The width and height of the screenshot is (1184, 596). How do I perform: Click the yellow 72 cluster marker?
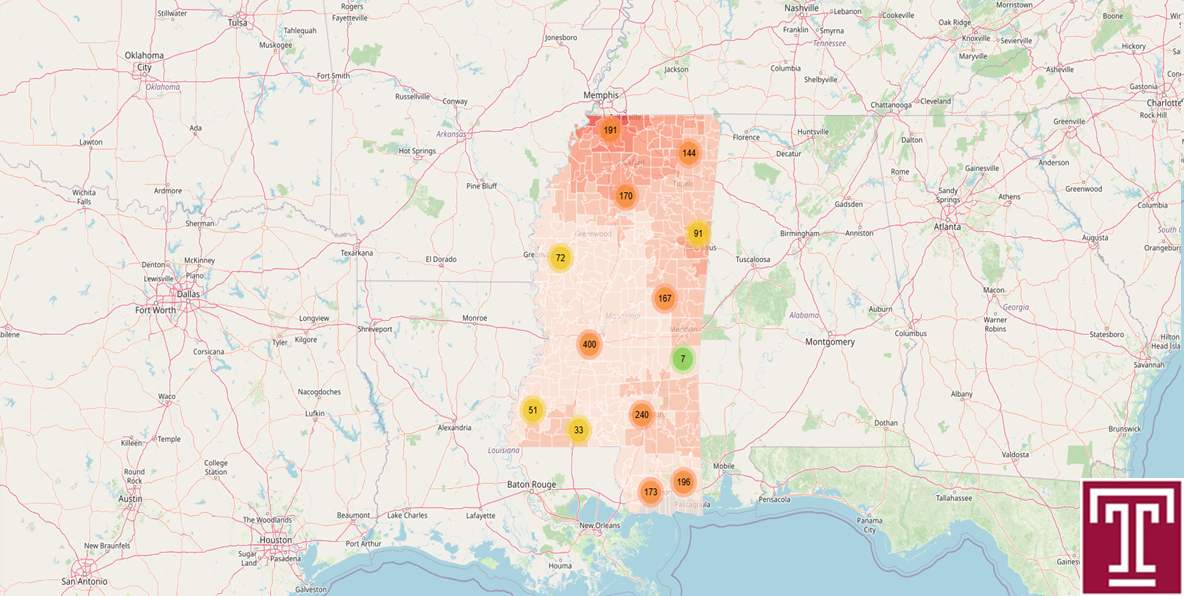pos(560,258)
